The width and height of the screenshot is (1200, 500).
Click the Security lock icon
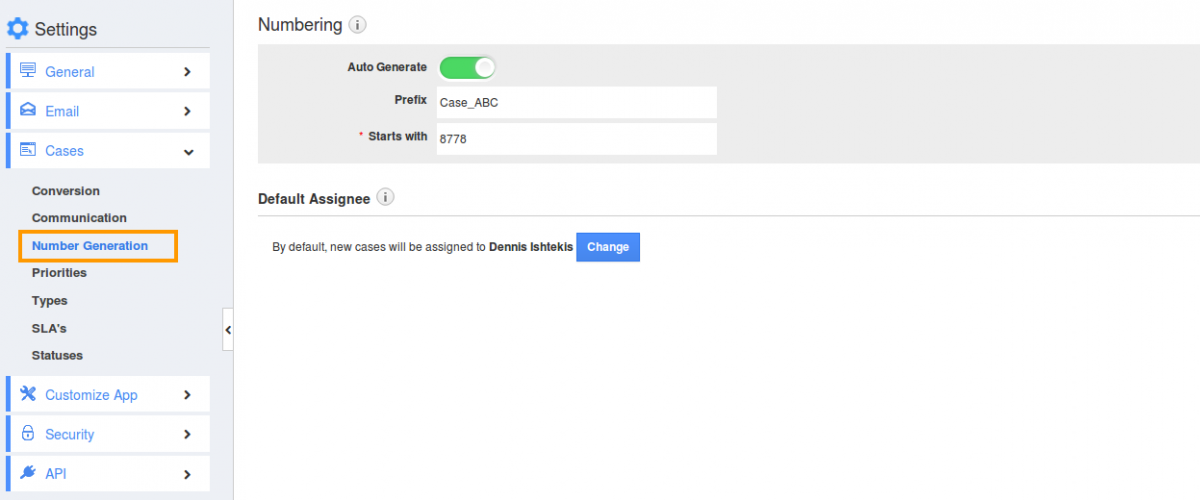click(28, 434)
